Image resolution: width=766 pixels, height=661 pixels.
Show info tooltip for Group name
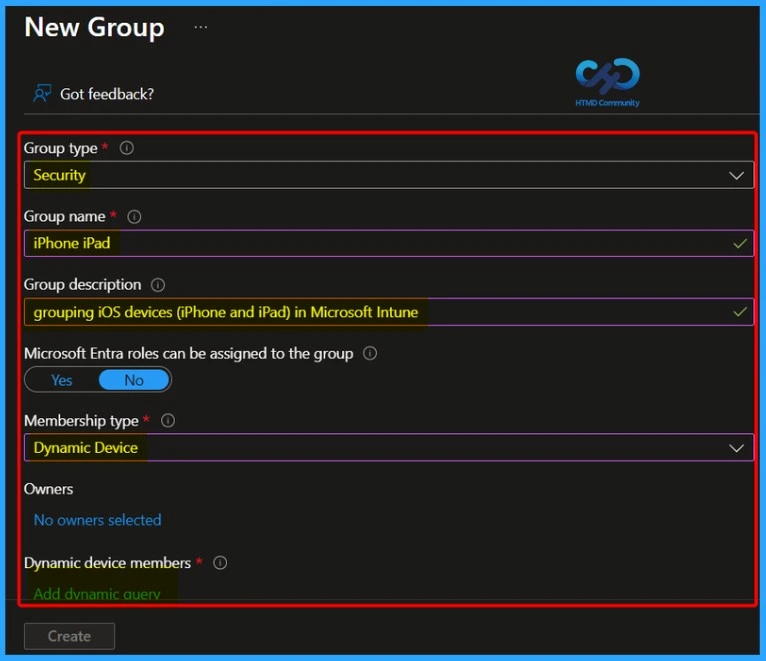pyautogui.click(x=134, y=216)
